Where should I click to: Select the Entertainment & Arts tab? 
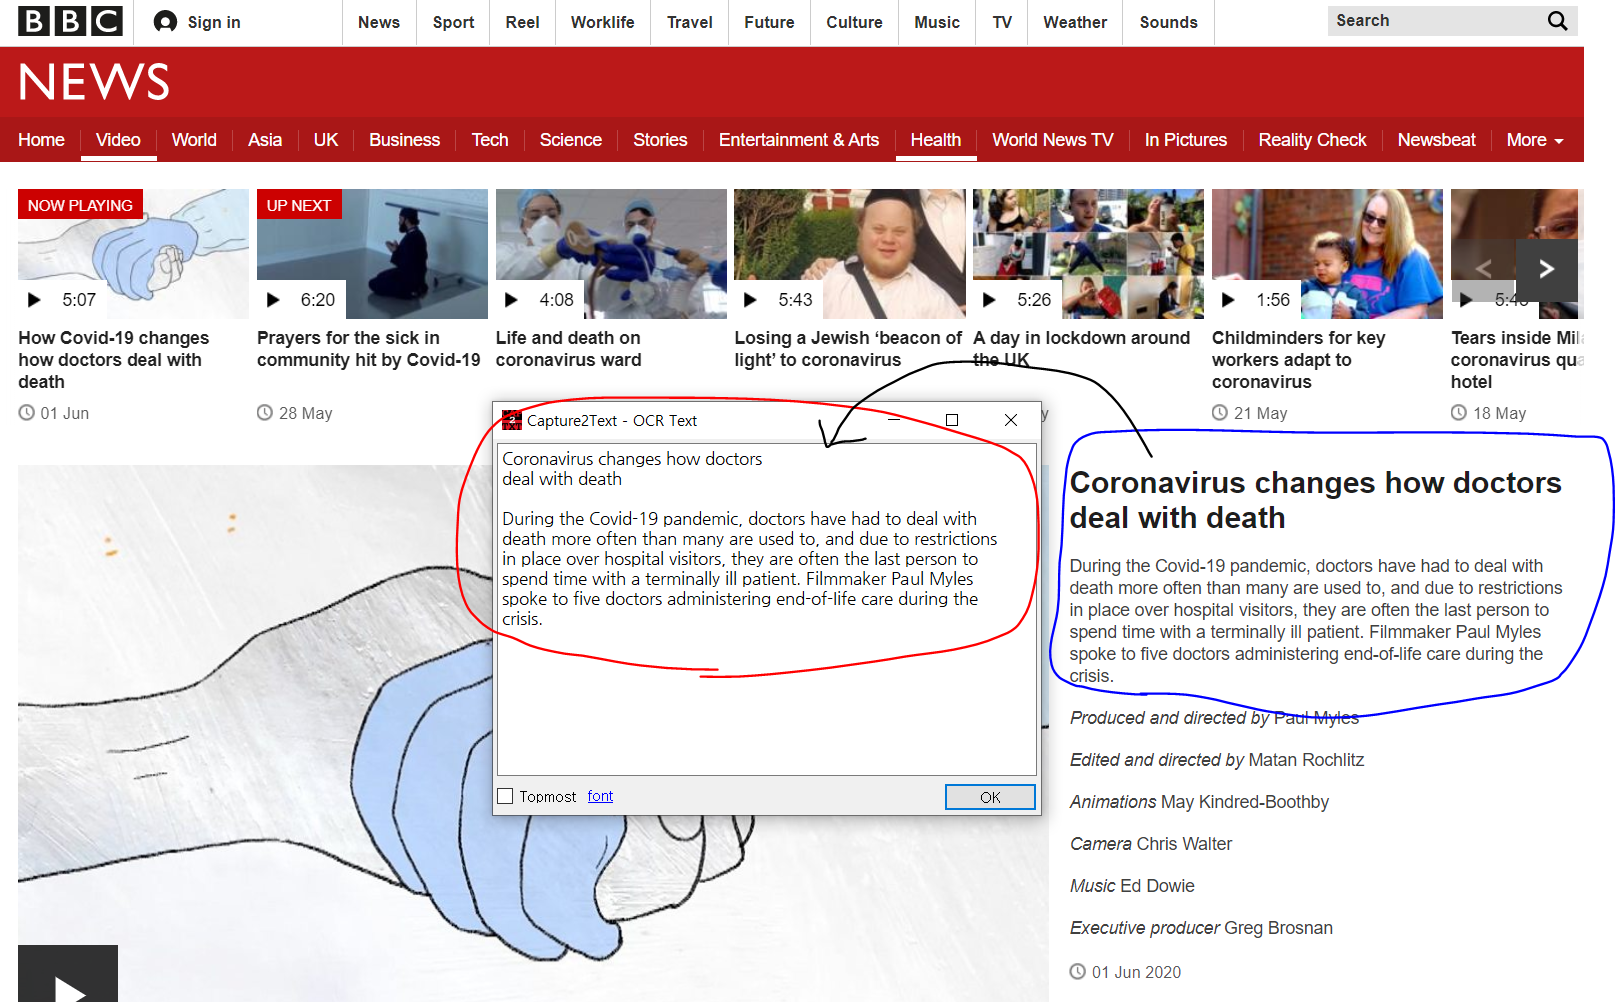pyautogui.click(x=799, y=140)
